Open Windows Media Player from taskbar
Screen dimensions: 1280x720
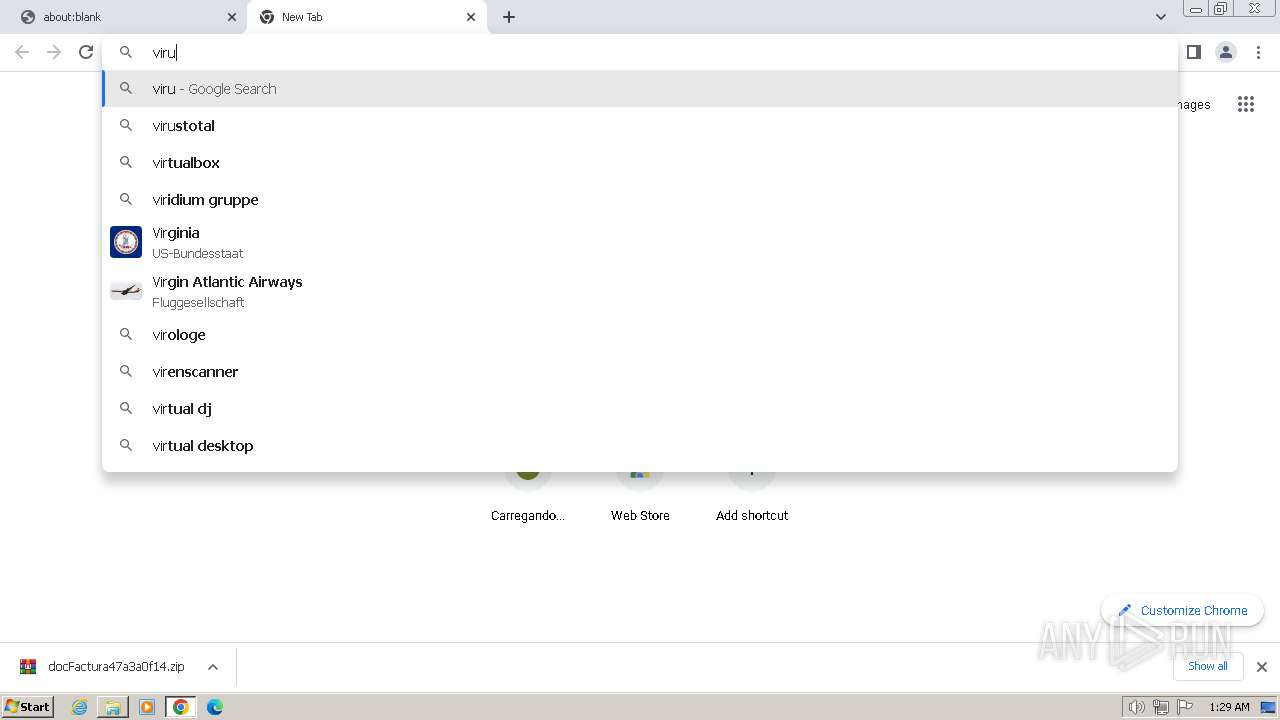click(147, 707)
